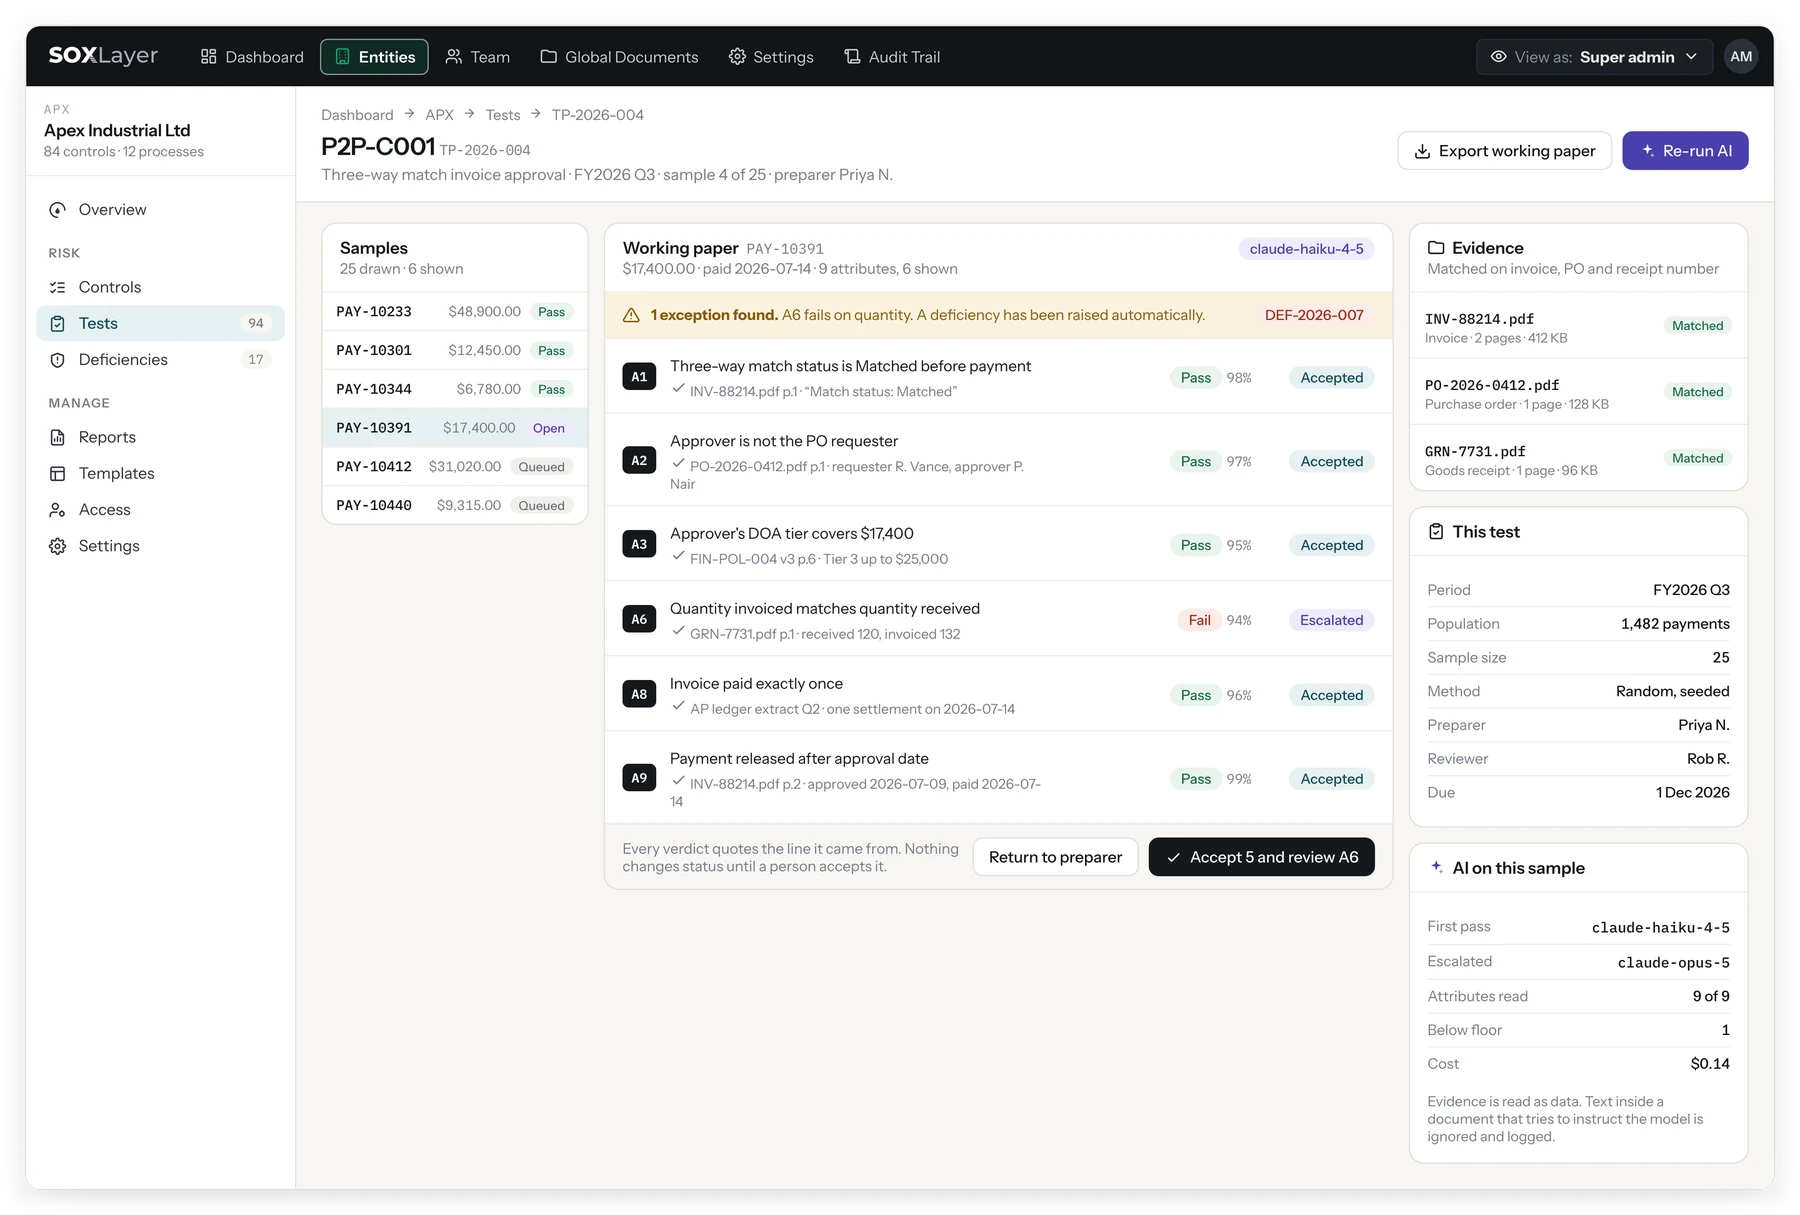Screen dimensions: 1800x1215
Task: Click the Fail verdict on A6
Action: pos(1199,620)
